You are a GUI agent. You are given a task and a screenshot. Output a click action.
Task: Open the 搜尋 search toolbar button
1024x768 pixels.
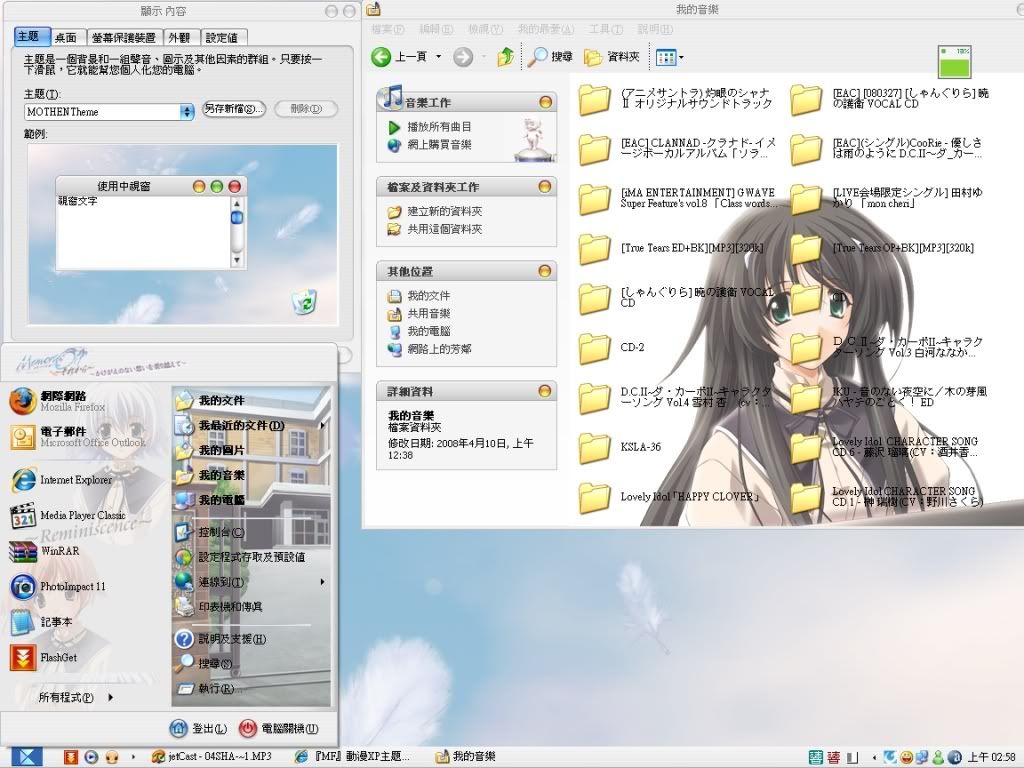[x=550, y=57]
